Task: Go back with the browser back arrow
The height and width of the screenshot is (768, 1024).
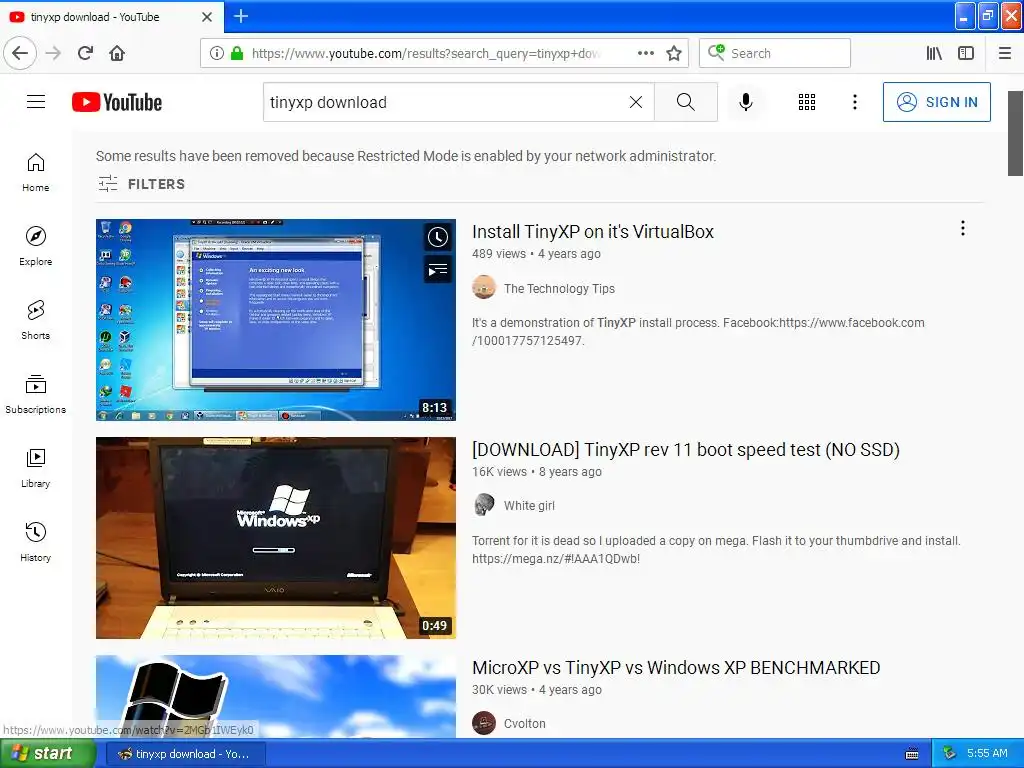Action: (x=20, y=53)
